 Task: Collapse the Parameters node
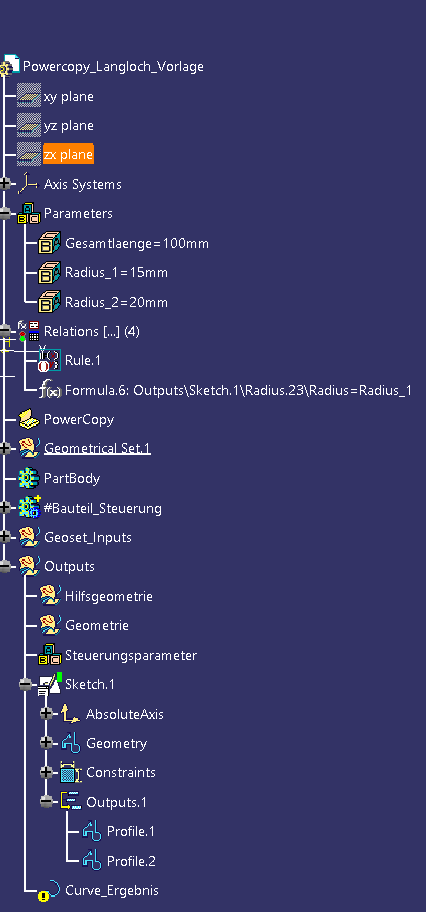click(x=6, y=213)
